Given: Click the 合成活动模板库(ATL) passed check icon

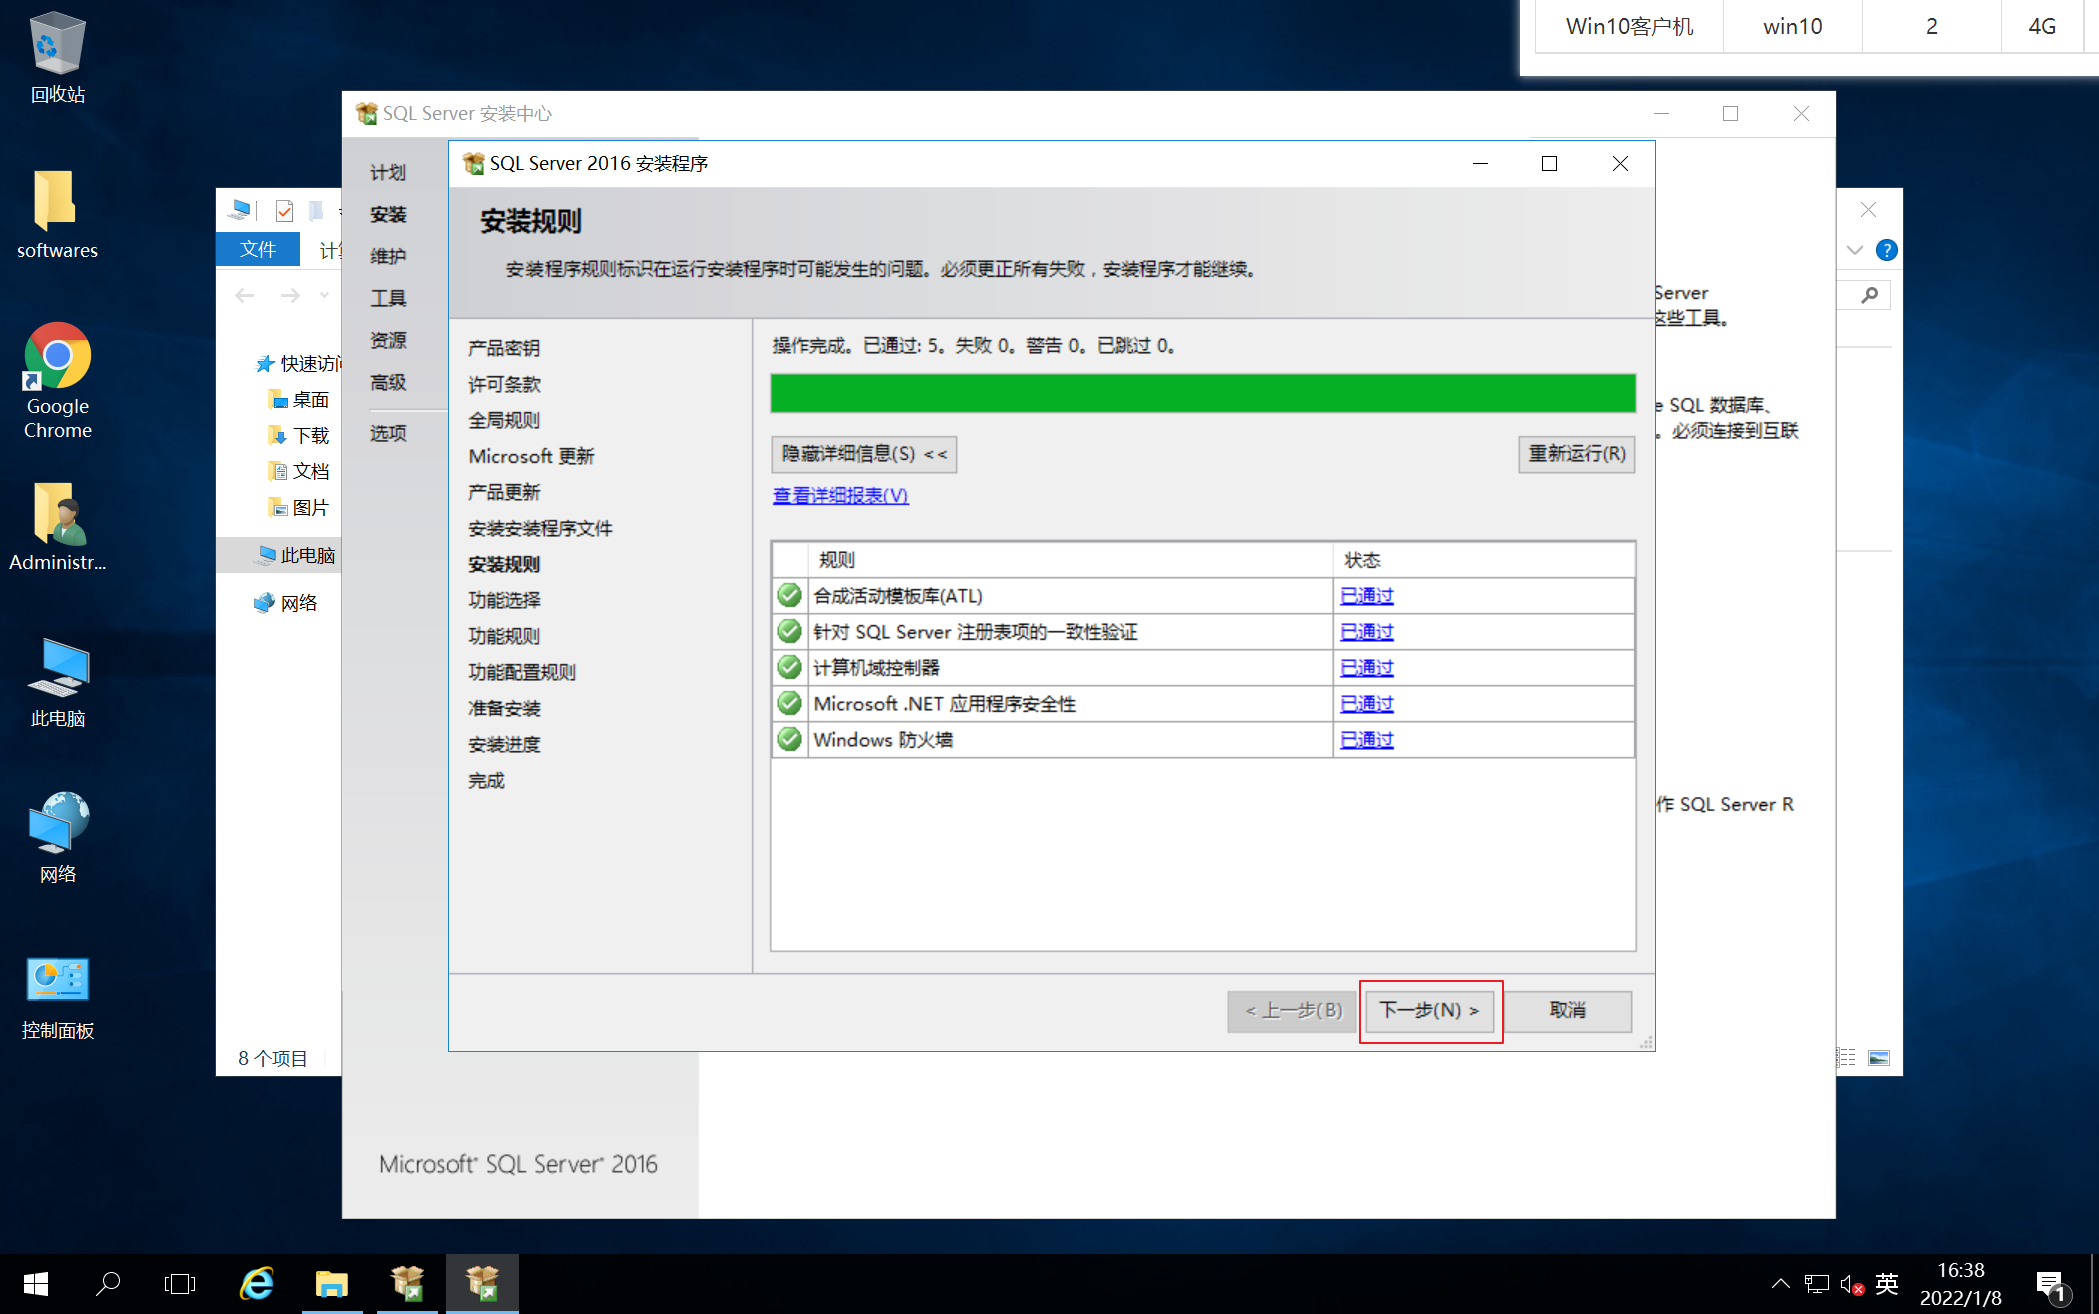Looking at the screenshot, I should 789,596.
